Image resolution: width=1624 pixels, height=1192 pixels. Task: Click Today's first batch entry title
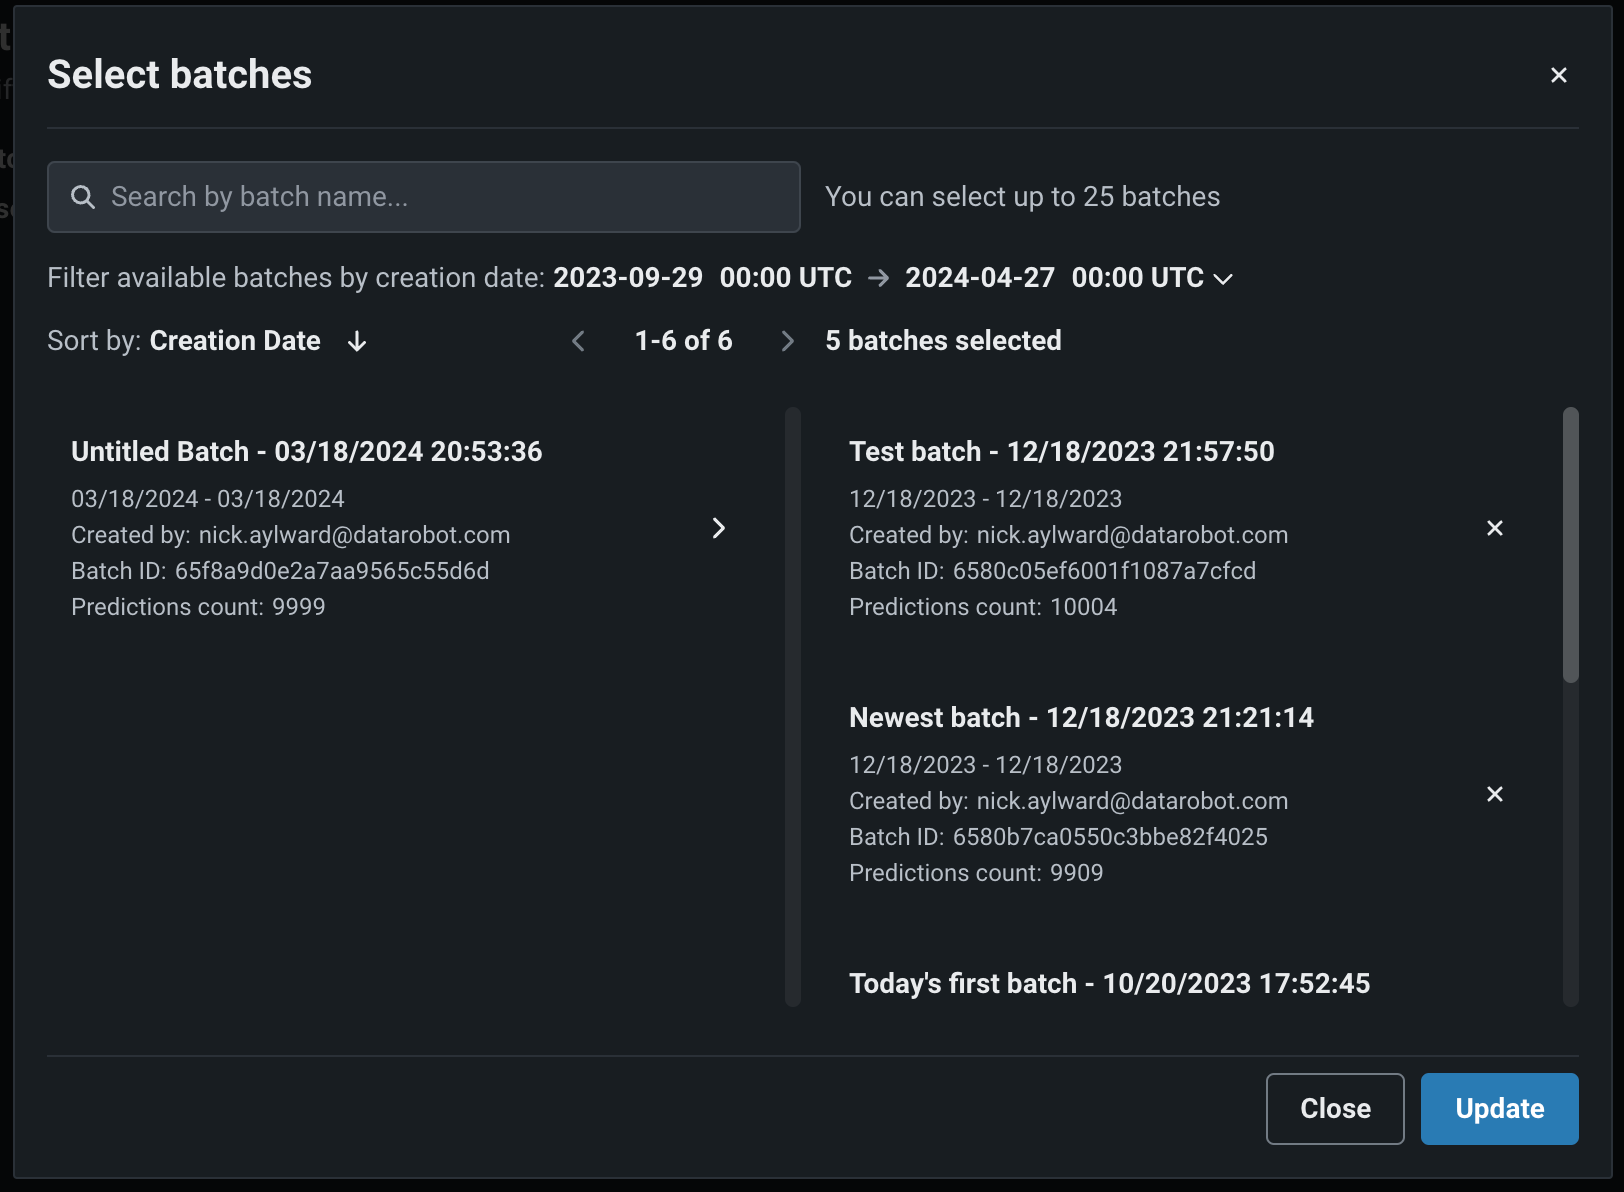point(1109,984)
